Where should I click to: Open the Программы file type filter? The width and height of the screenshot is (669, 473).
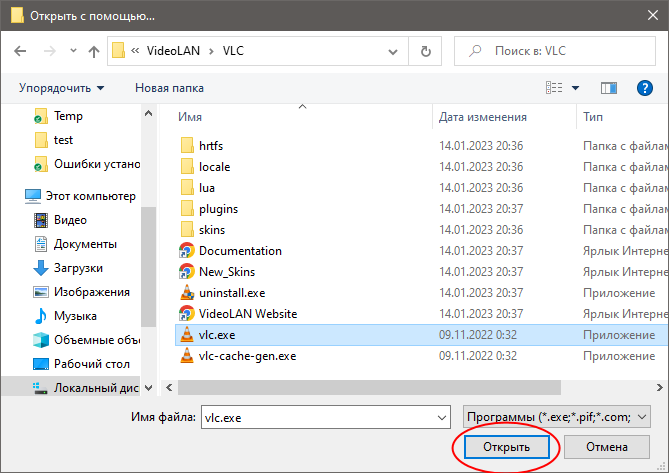[556, 417]
